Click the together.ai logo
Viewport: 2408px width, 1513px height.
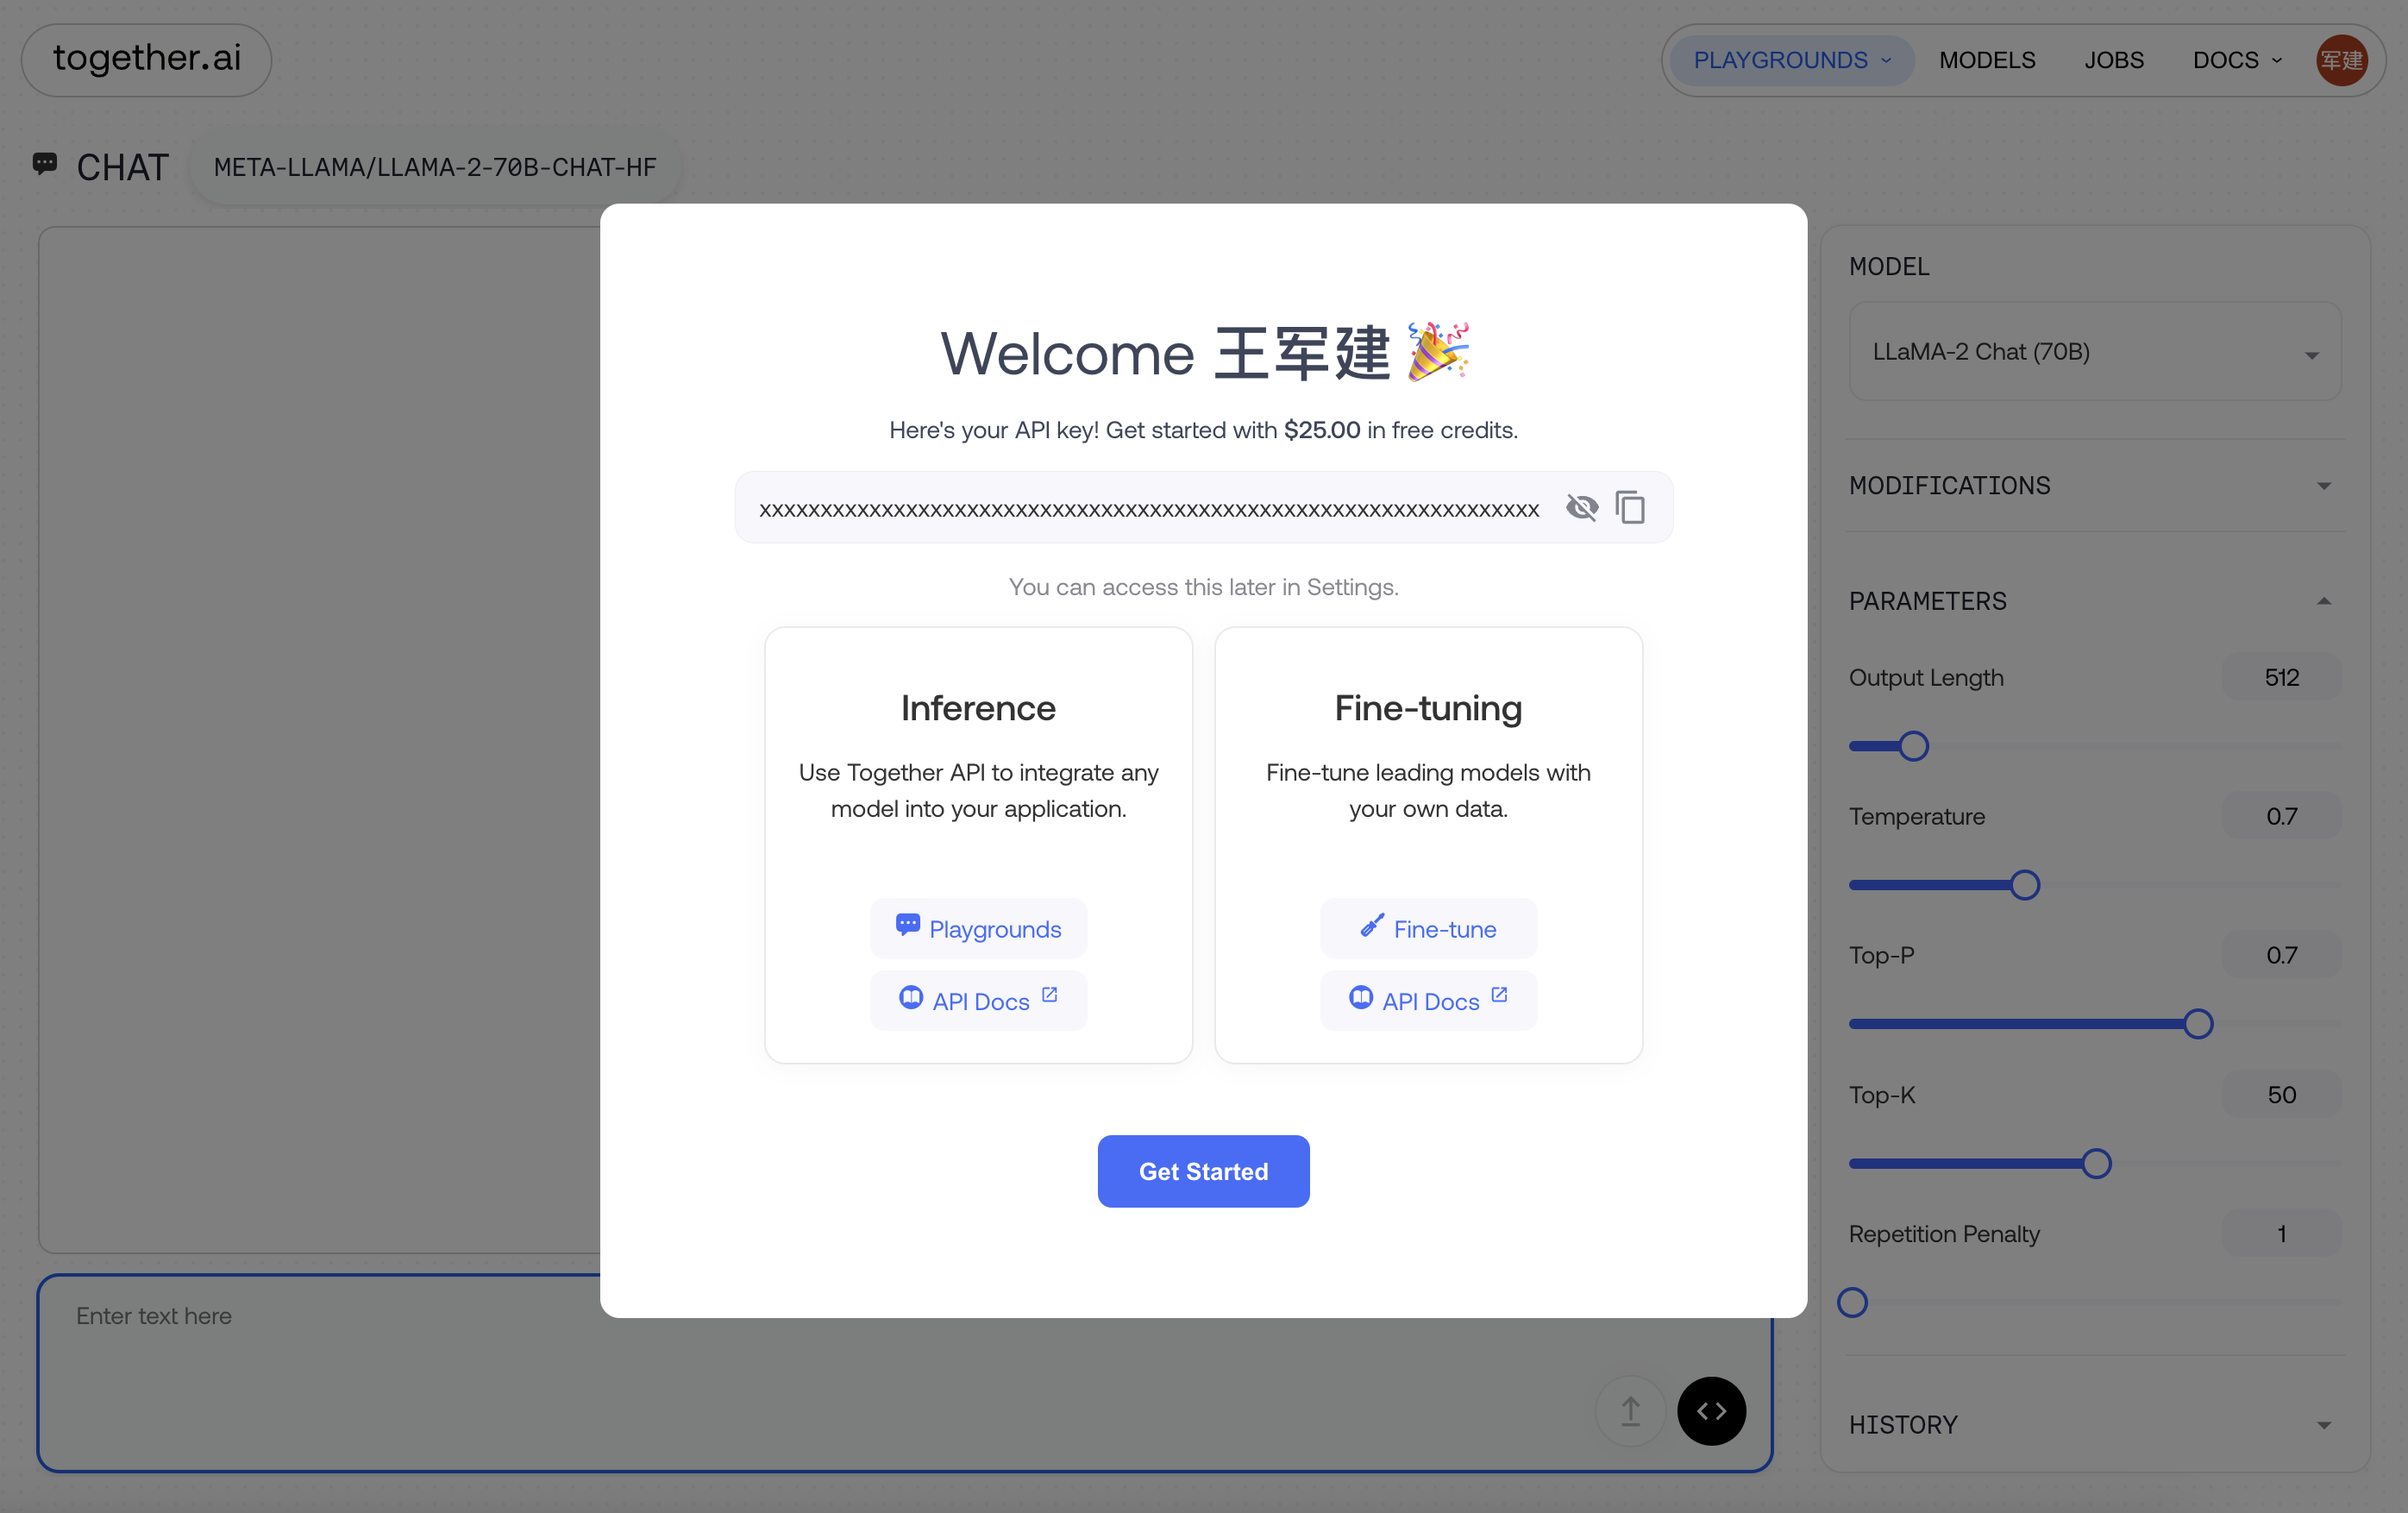coord(147,60)
